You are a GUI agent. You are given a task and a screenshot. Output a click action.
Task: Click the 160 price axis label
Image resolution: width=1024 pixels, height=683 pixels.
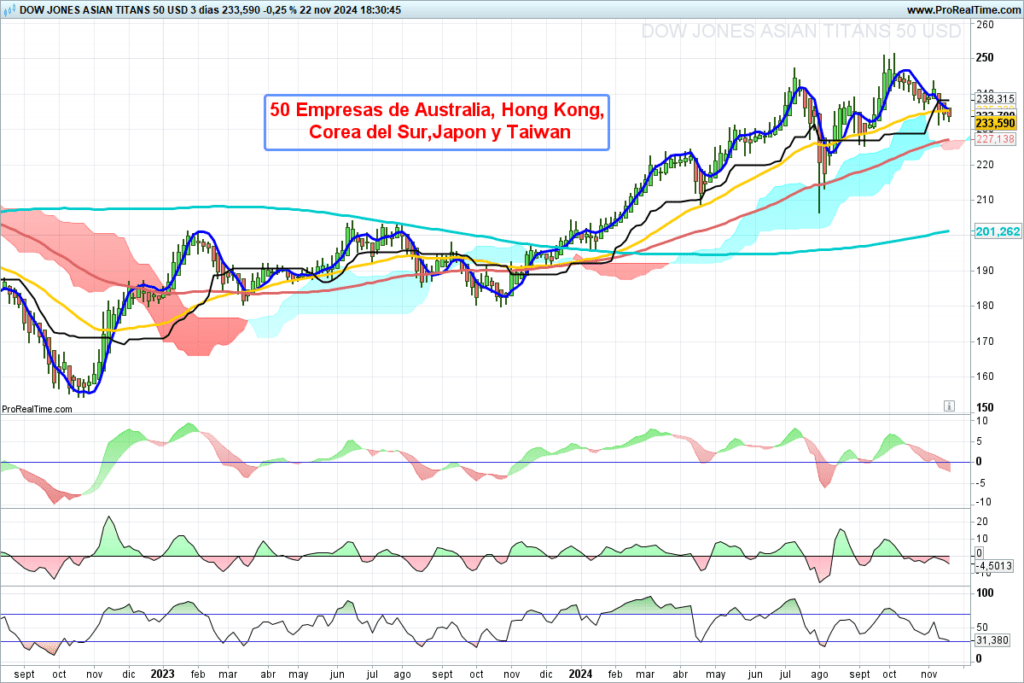985,376
